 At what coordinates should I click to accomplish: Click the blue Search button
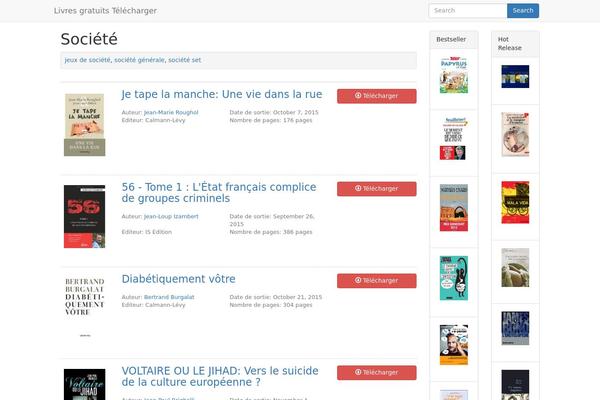click(x=523, y=11)
